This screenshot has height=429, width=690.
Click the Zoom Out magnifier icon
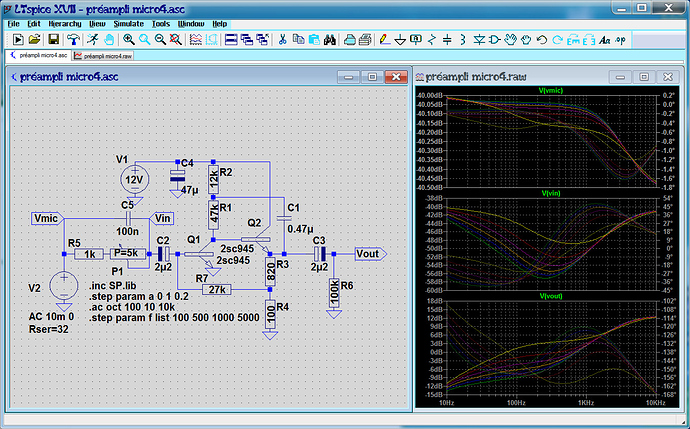[160, 40]
